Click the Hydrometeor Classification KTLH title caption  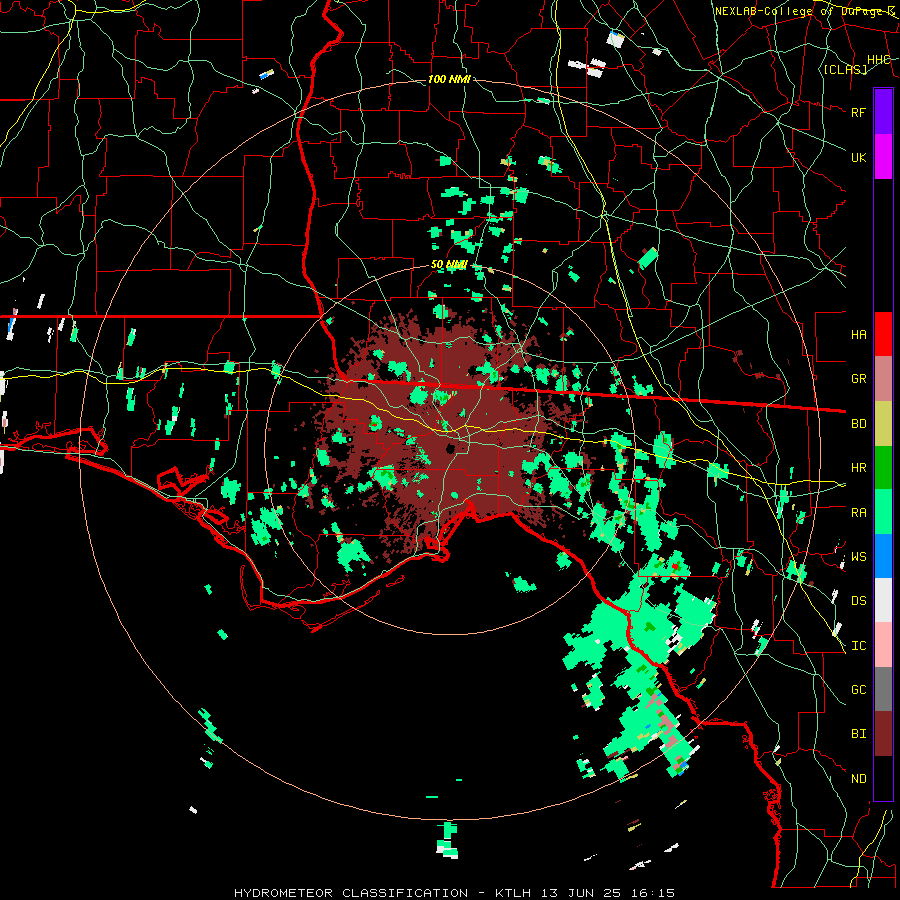point(454,893)
